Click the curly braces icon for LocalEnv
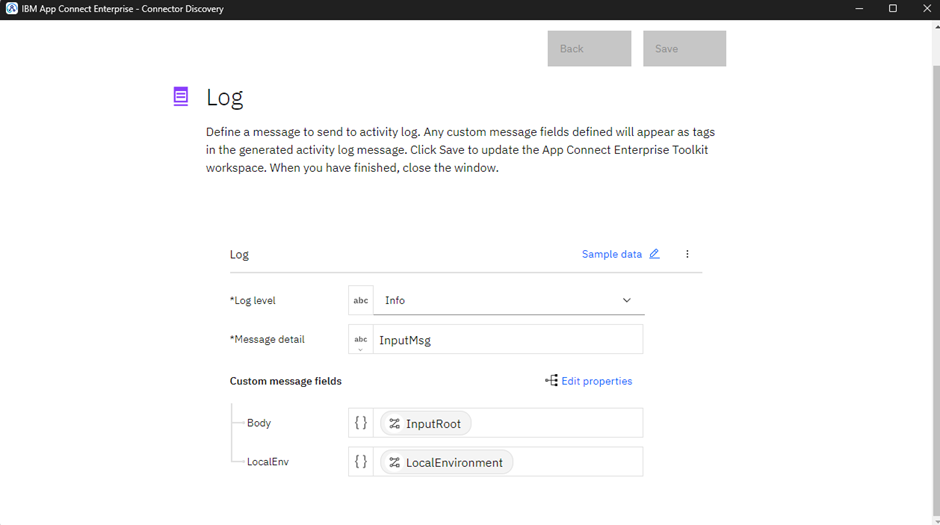Screen dimensions: 940x525 [x=361, y=462]
